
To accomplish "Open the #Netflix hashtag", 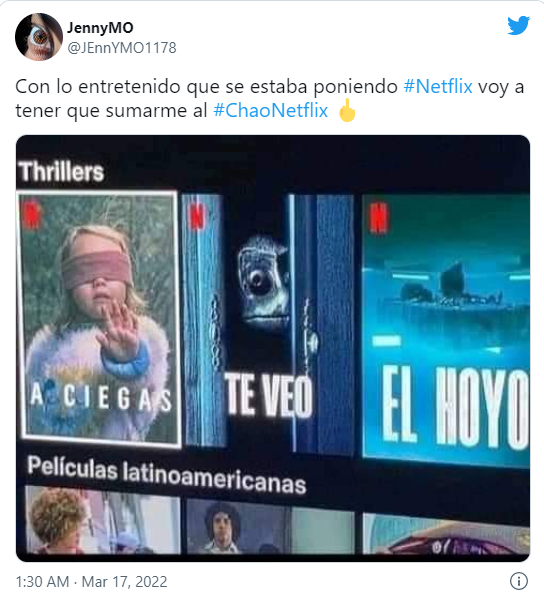I will pyautogui.click(x=438, y=86).
